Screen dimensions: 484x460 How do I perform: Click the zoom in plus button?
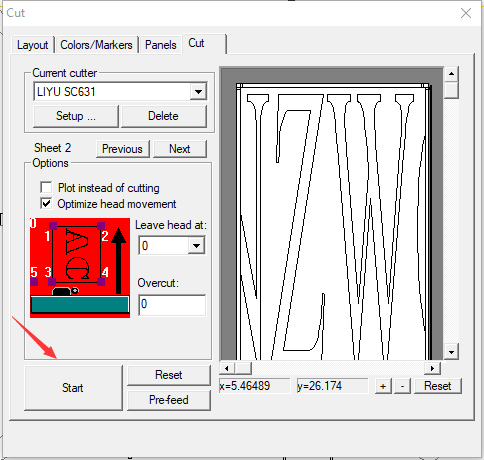tap(383, 386)
